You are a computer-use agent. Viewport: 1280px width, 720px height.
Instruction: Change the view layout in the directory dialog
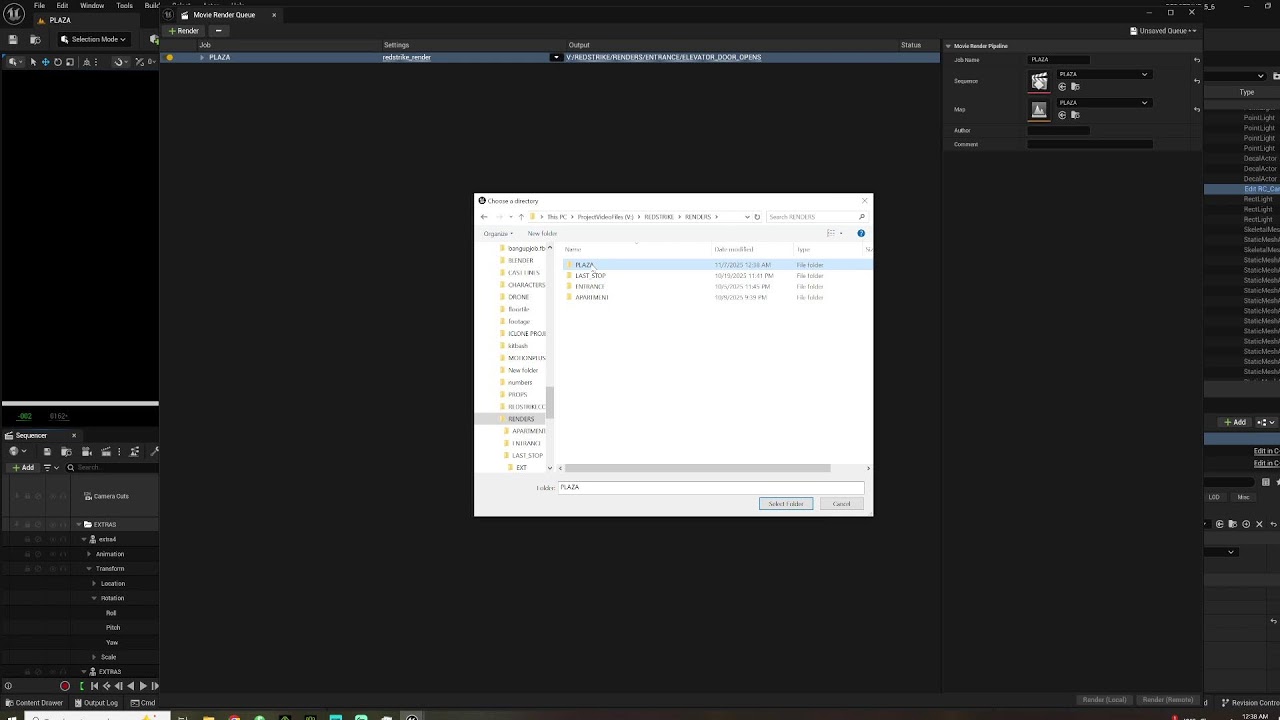click(831, 233)
